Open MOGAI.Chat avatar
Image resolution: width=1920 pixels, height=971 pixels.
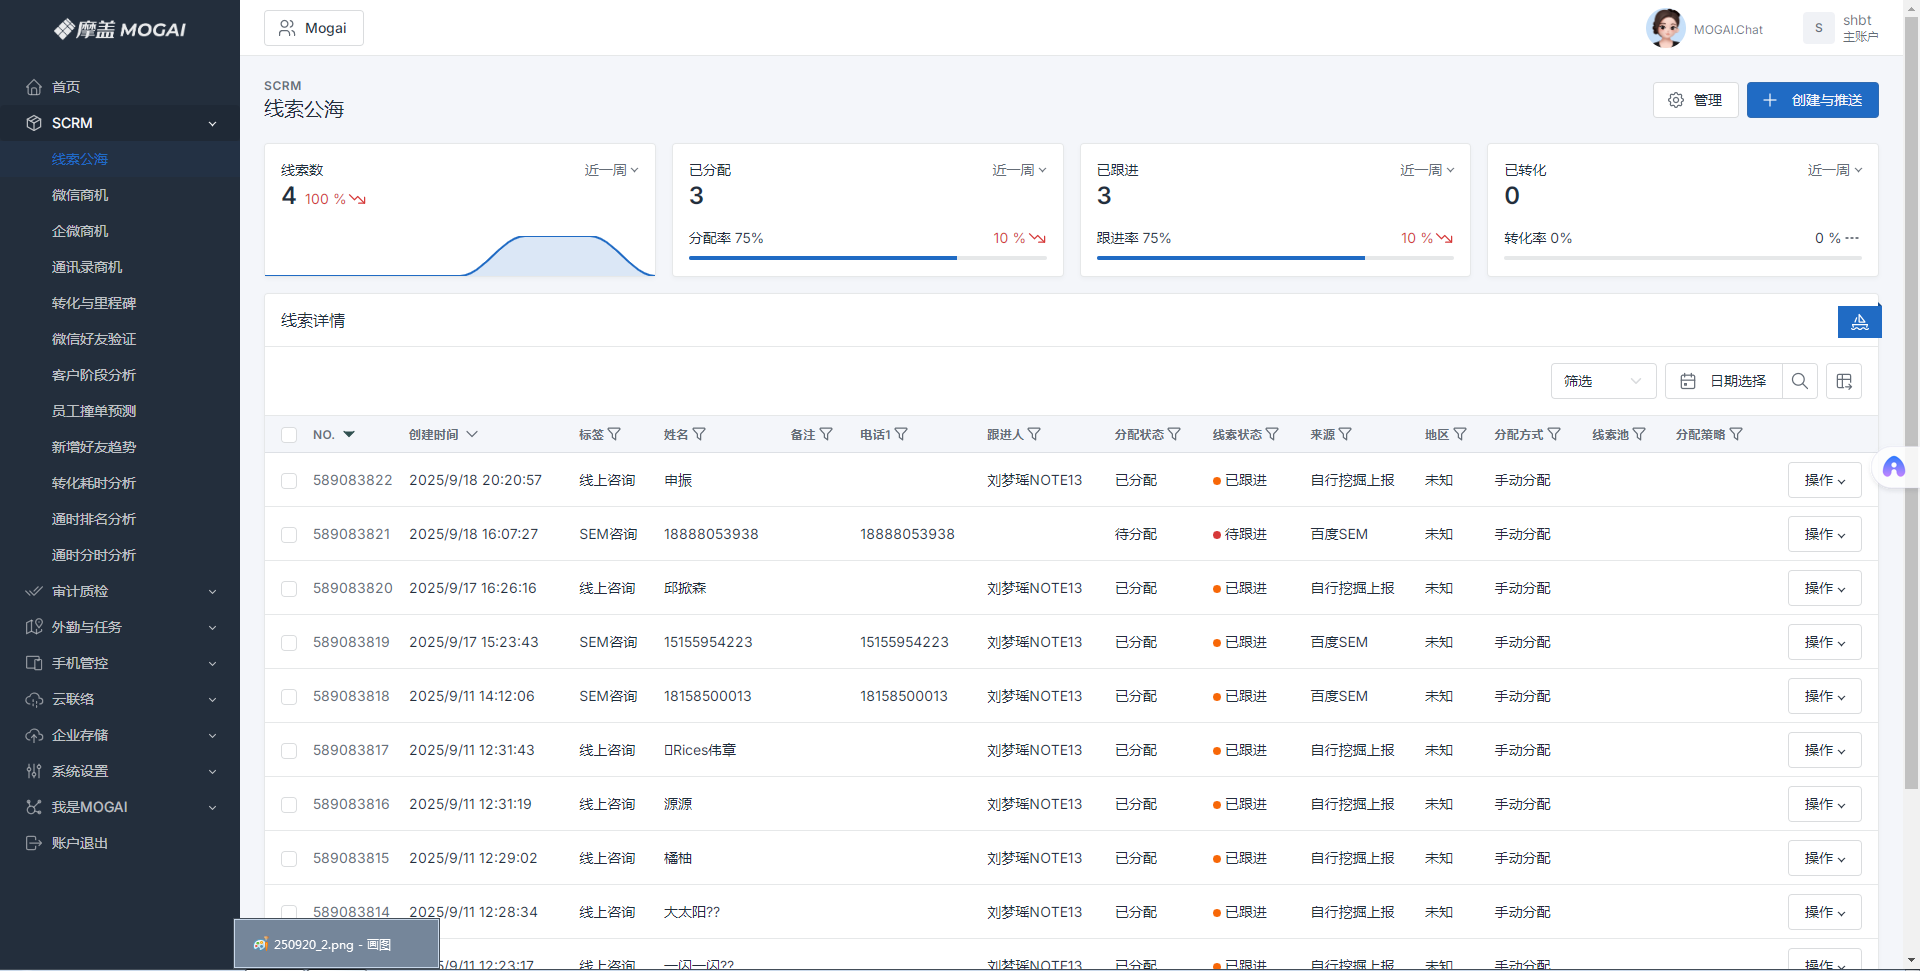coord(1665,28)
